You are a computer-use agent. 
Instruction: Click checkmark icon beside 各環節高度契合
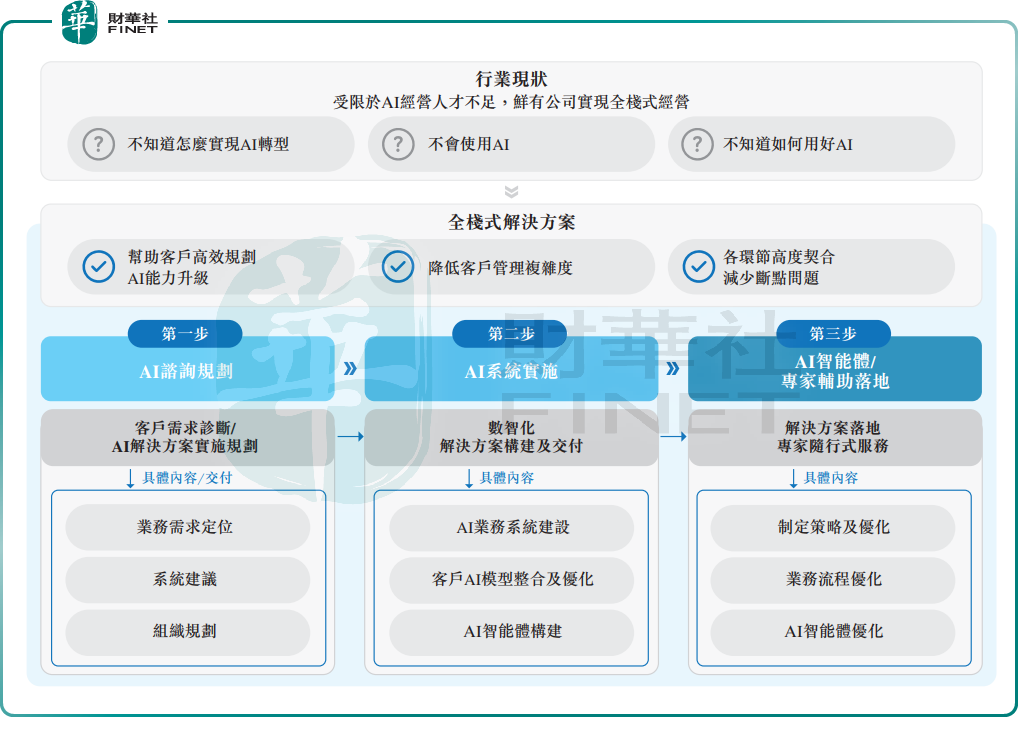699,267
